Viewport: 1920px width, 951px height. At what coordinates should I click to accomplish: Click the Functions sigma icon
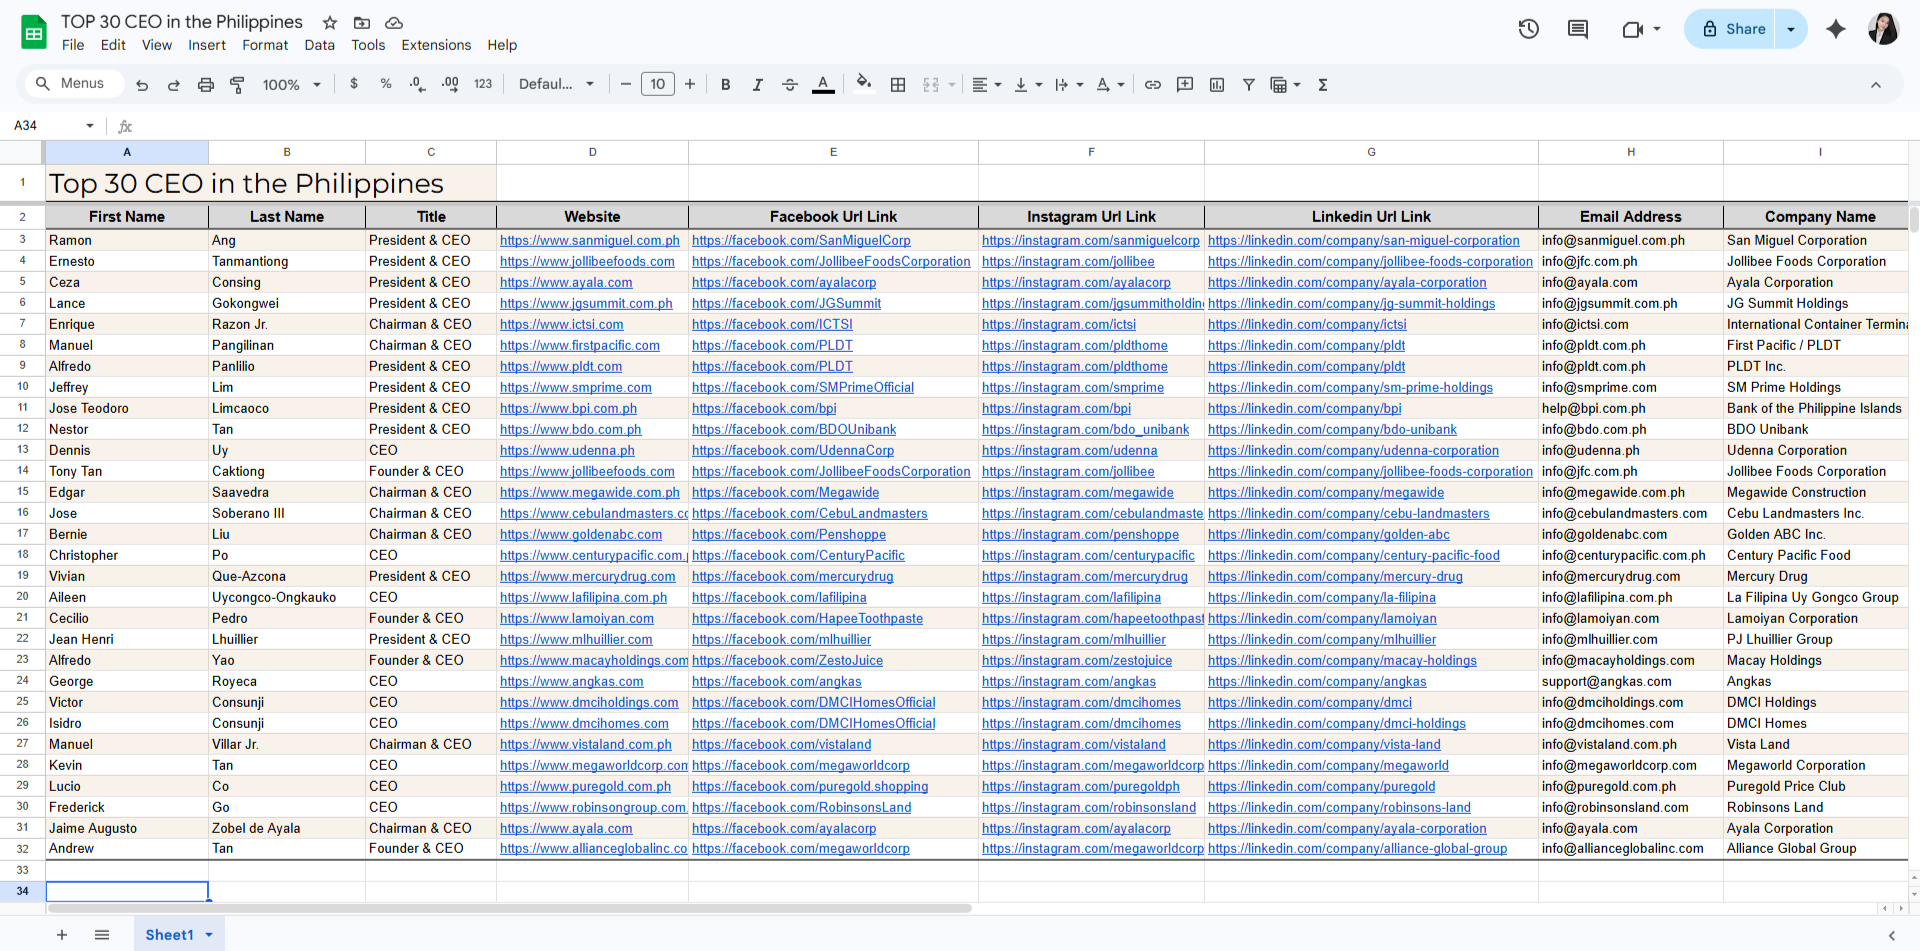point(1323,85)
